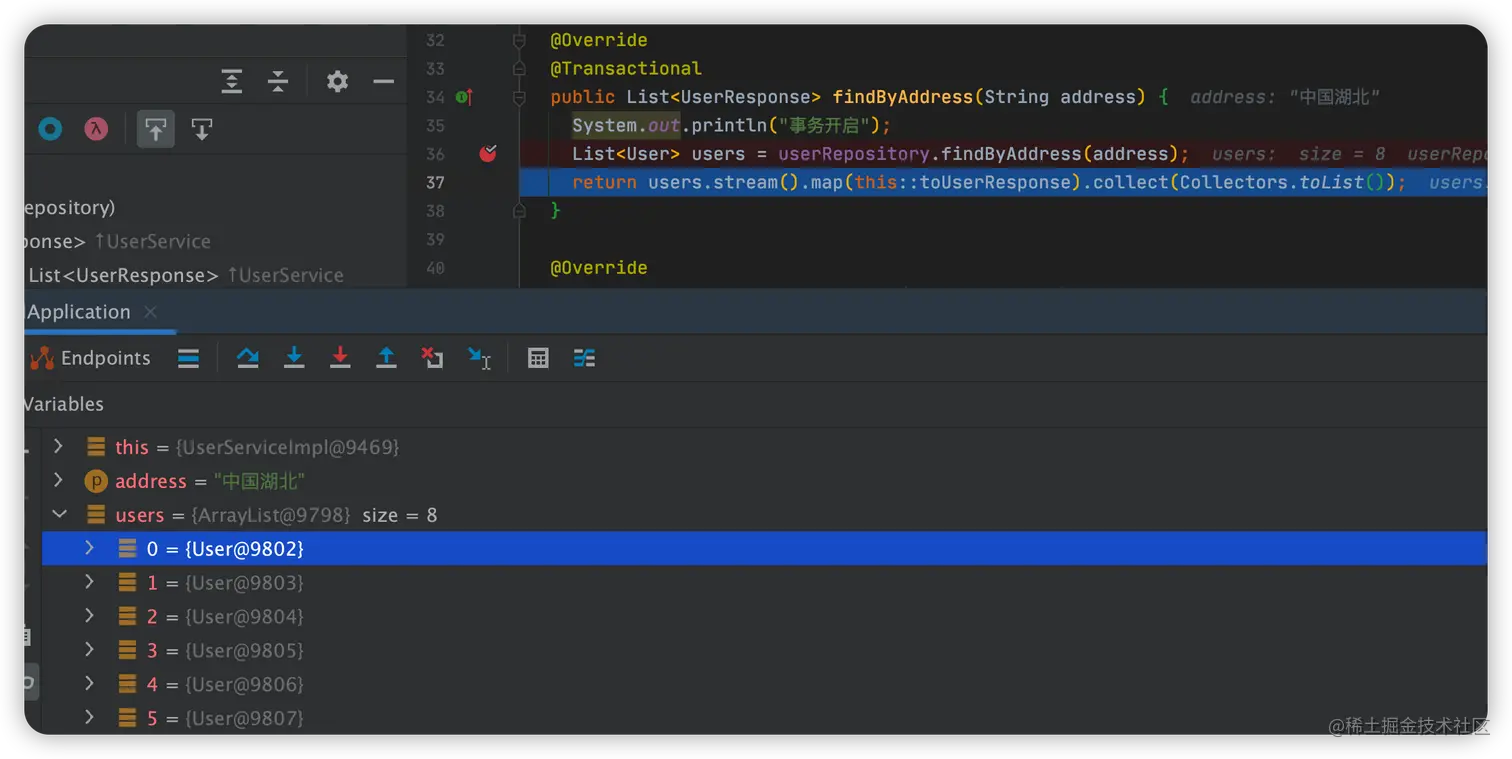Screen dimensions: 1512x759
Task: Select the 'this = {UserServiceImpl@9469}' row
Action: (x=764, y=447)
